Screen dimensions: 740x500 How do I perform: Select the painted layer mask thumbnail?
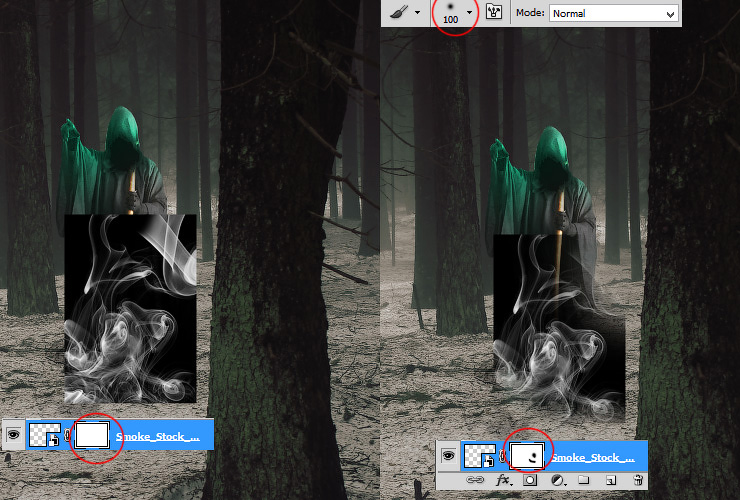click(527, 456)
